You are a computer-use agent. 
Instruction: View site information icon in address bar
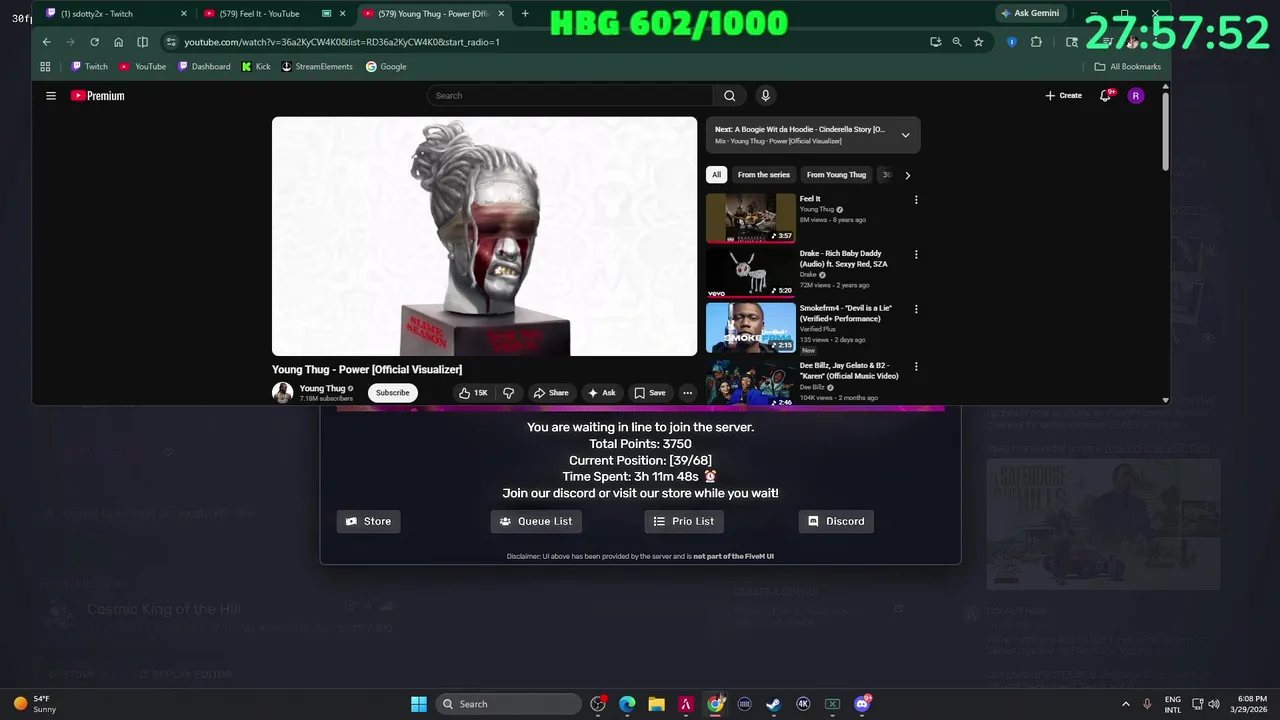(x=171, y=42)
